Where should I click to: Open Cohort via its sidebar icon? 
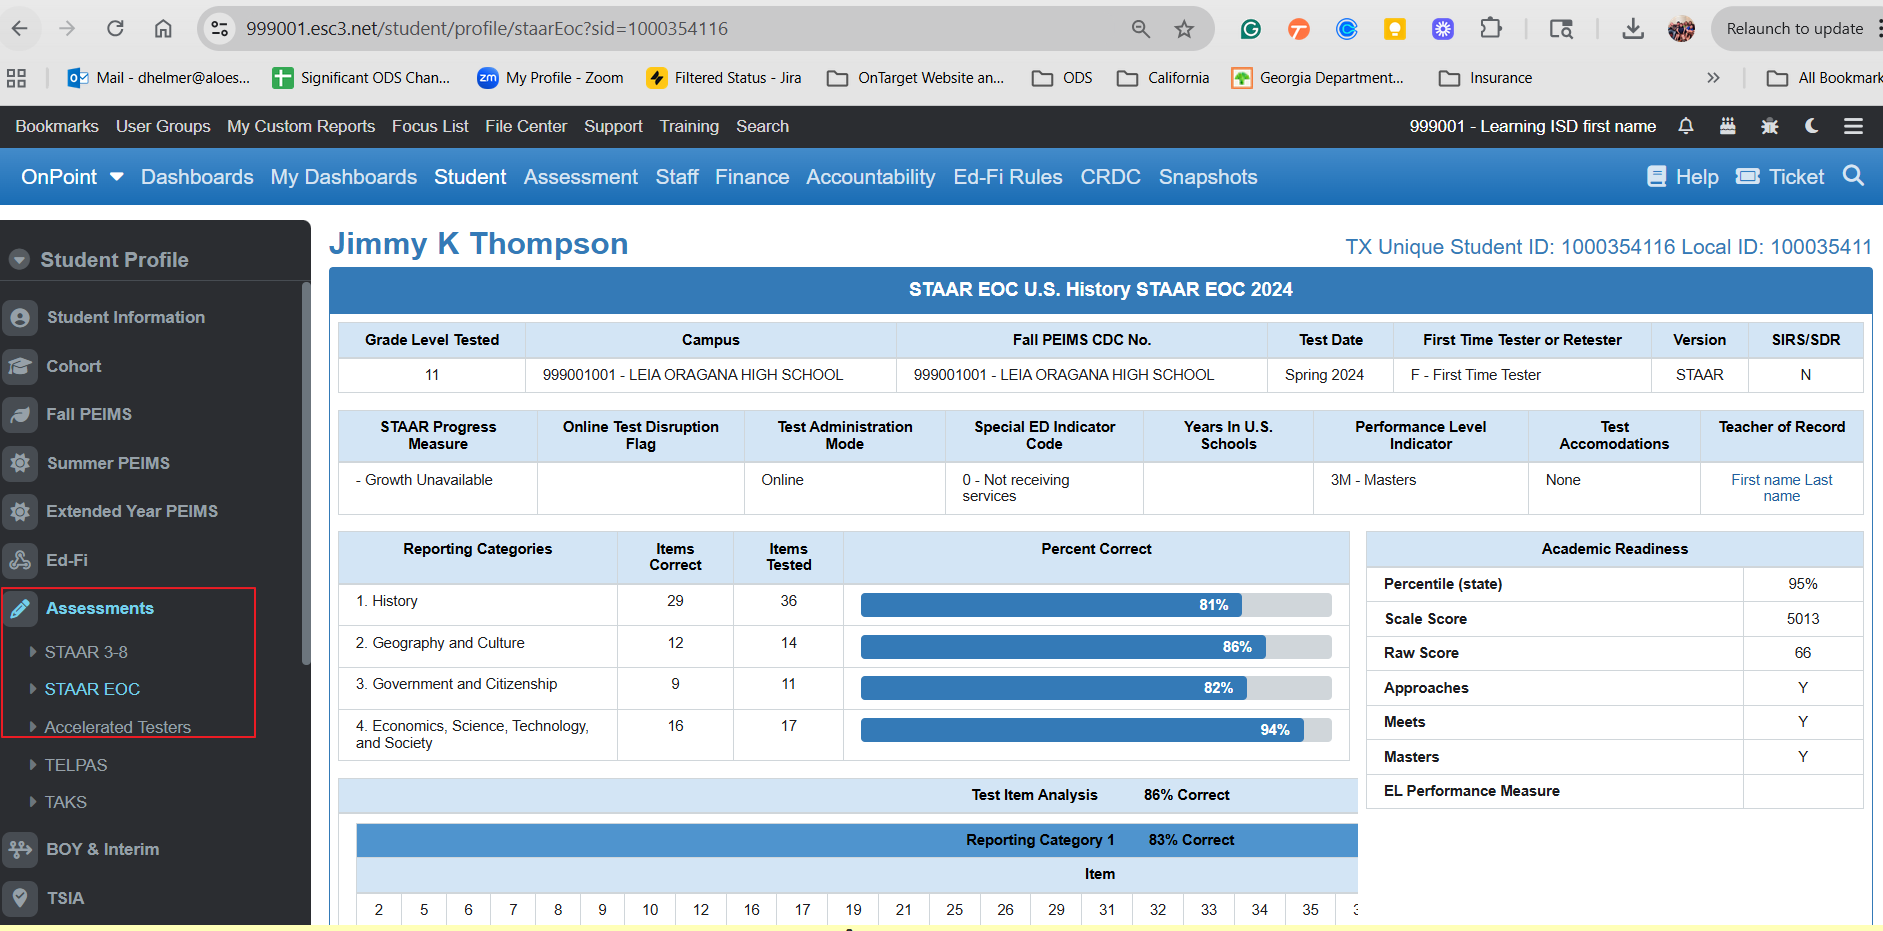[x=20, y=366]
